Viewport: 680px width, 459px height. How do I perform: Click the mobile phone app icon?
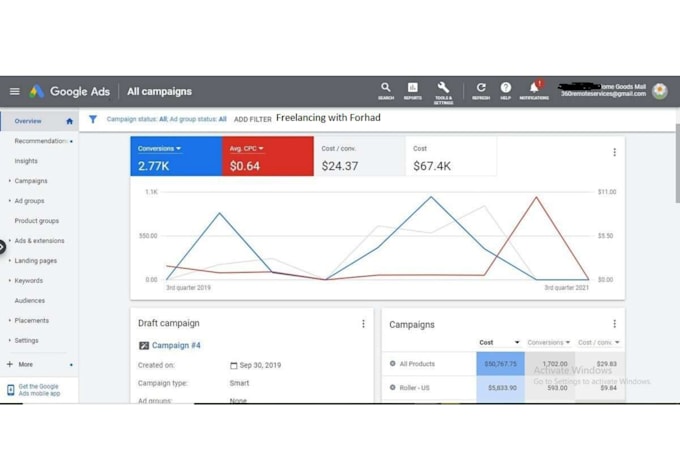pos(11,390)
